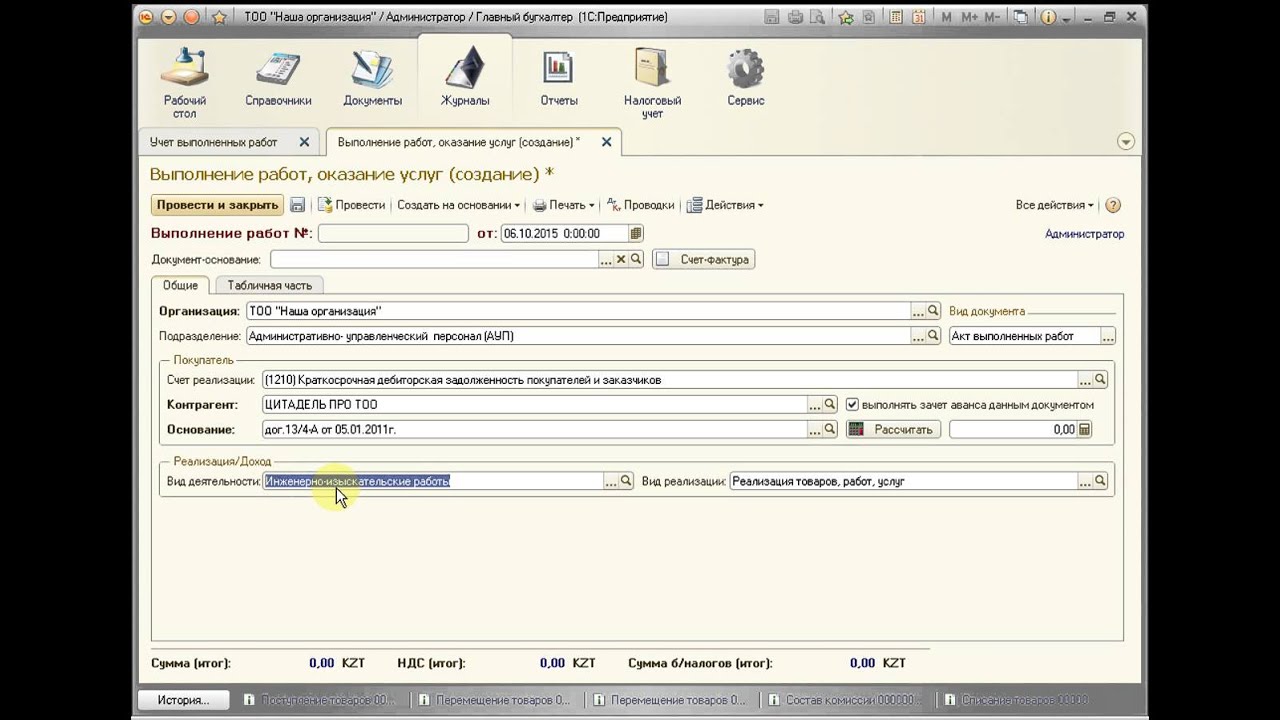1280x720 pixels.
Task: Toggle выполнять зачет аванса данным документом checkbox
Action: pyautogui.click(x=852, y=405)
